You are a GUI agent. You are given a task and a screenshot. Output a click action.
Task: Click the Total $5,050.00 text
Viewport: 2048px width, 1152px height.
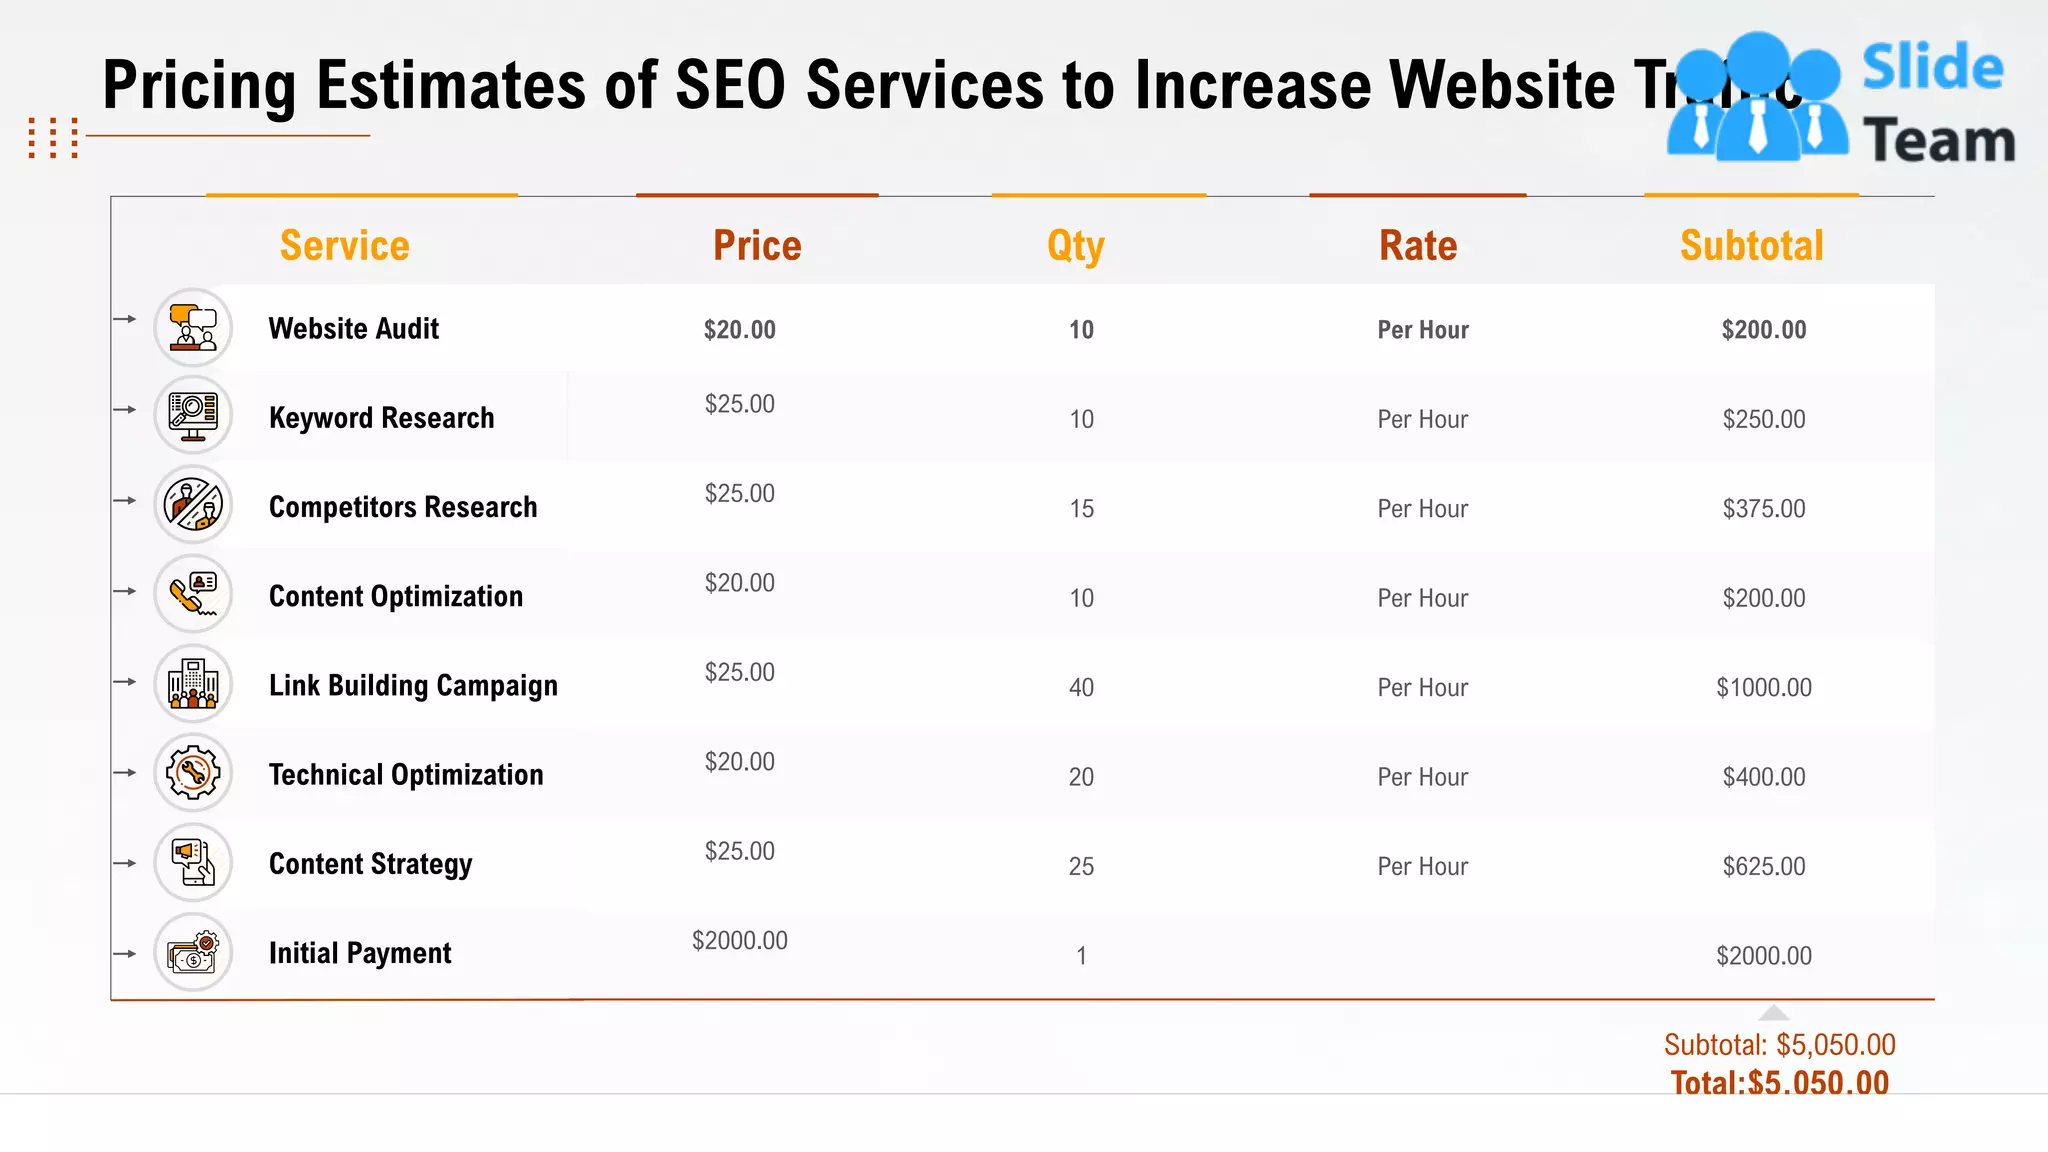point(1779,1082)
